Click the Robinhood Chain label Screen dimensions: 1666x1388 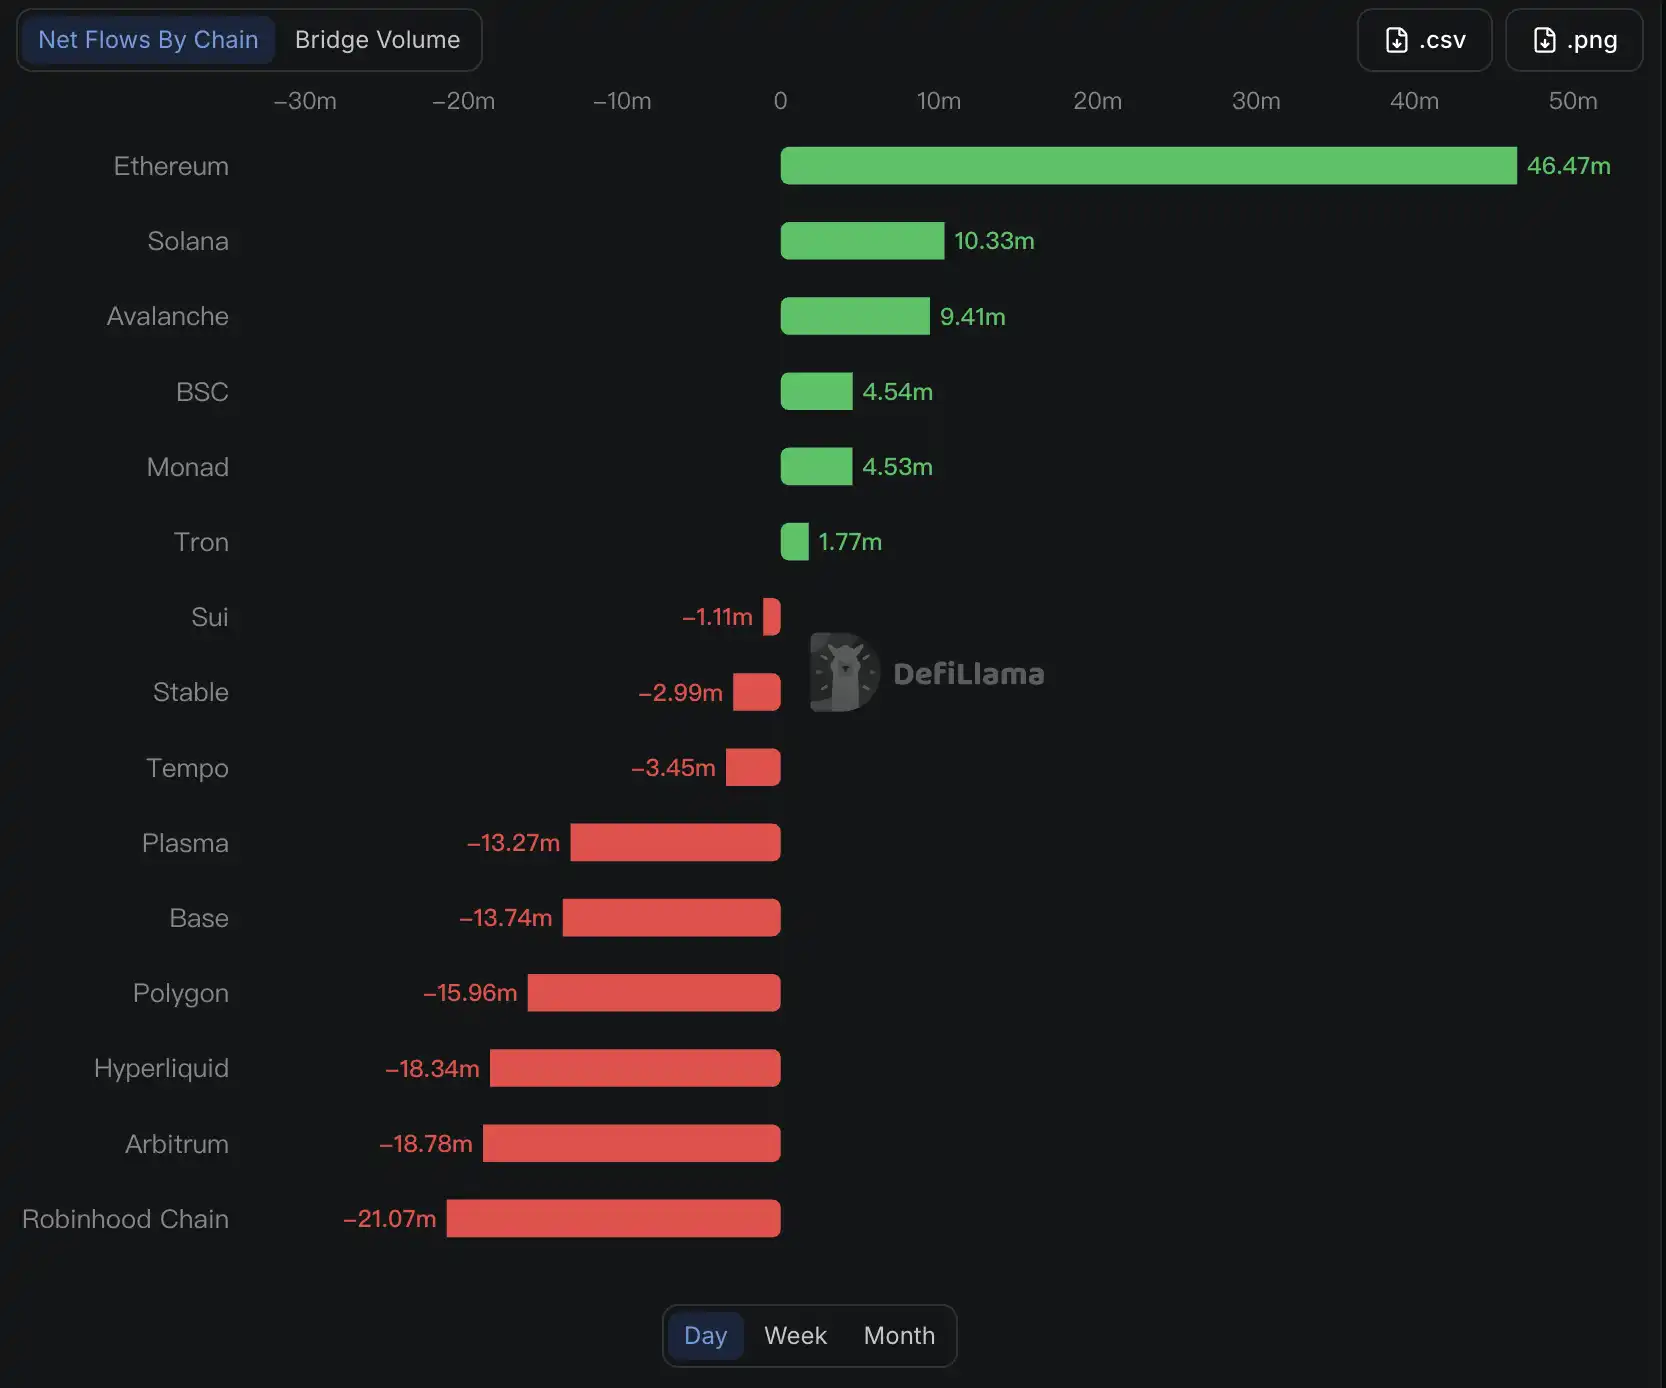pyautogui.click(x=125, y=1219)
